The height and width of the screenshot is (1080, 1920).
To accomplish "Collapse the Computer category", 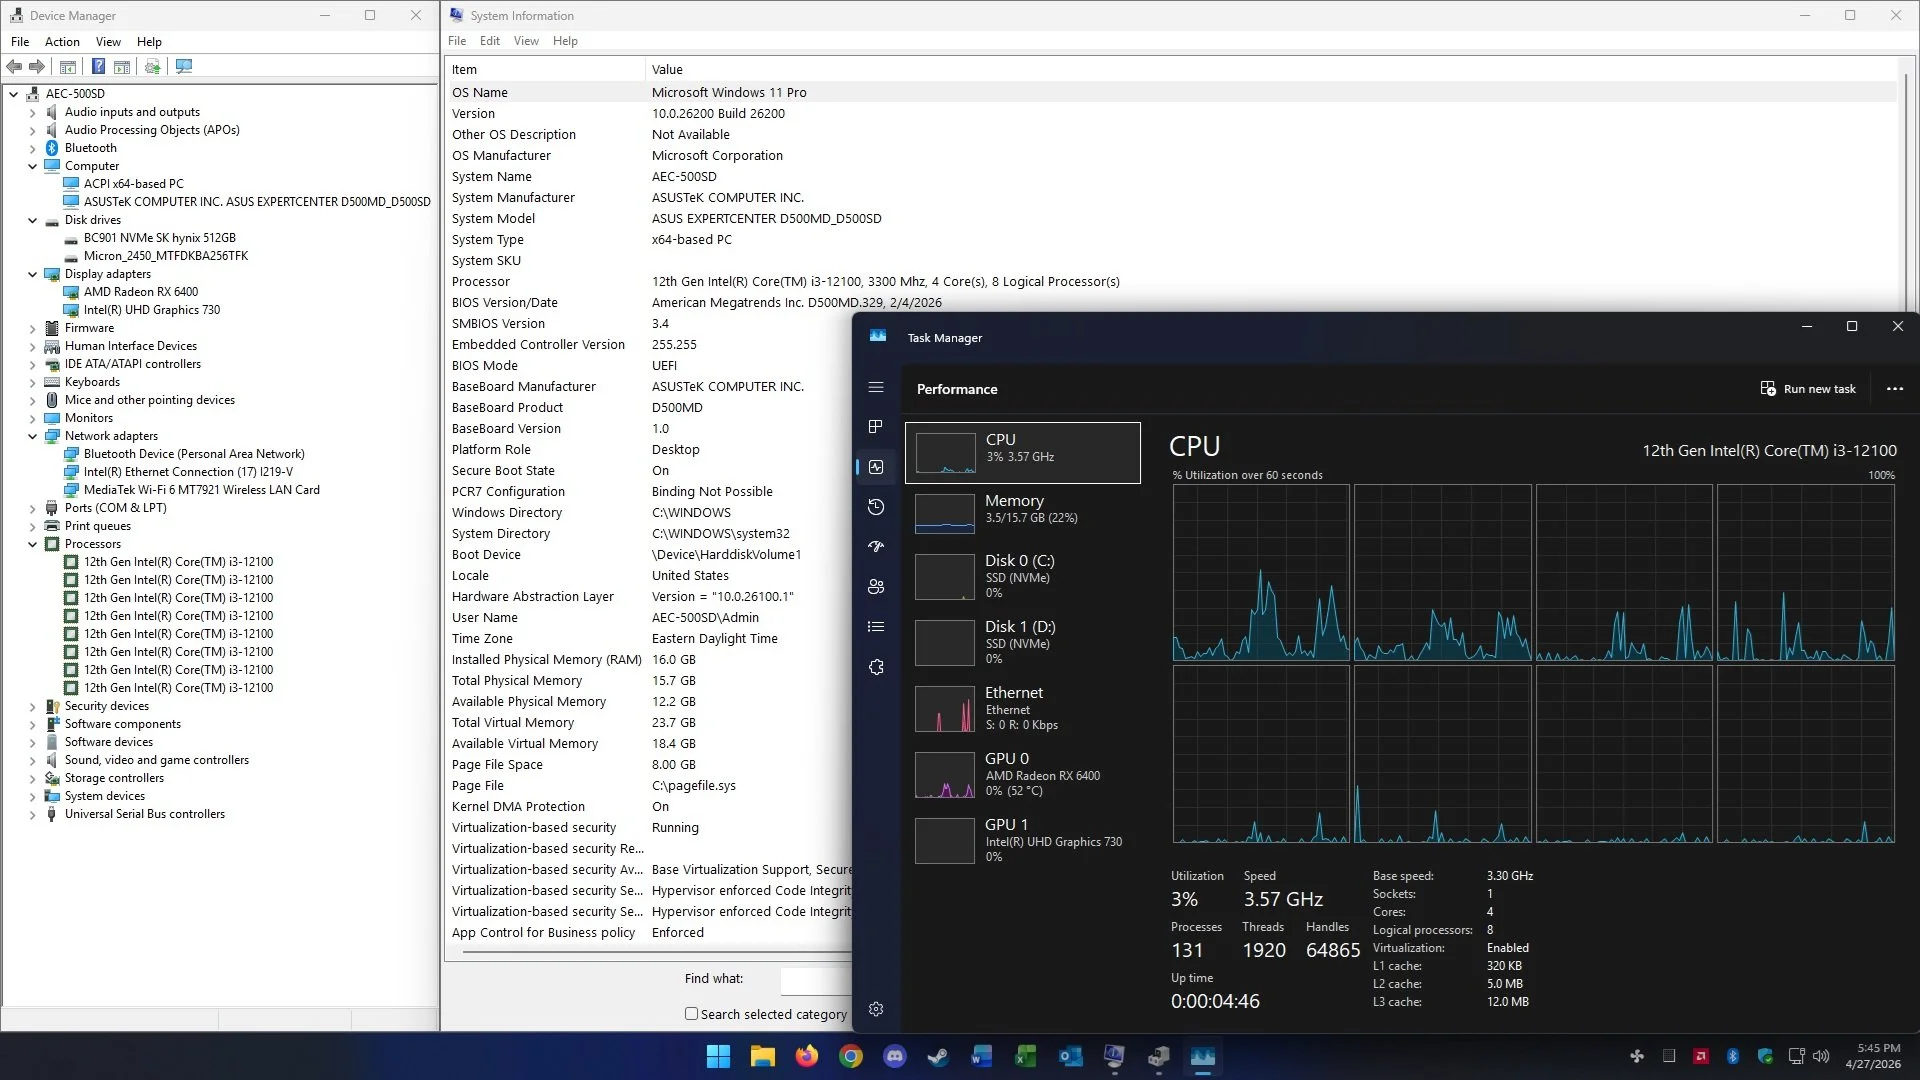I will coord(32,166).
